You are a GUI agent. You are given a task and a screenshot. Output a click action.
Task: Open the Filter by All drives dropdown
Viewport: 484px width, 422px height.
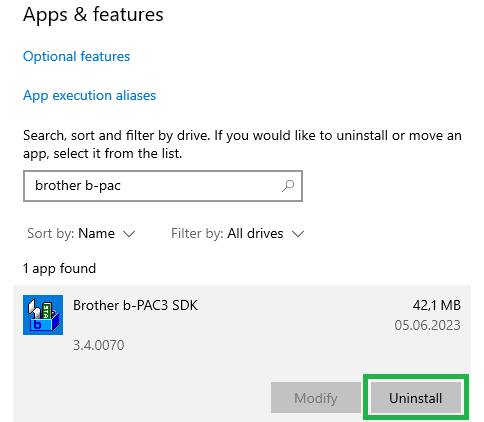238,233
